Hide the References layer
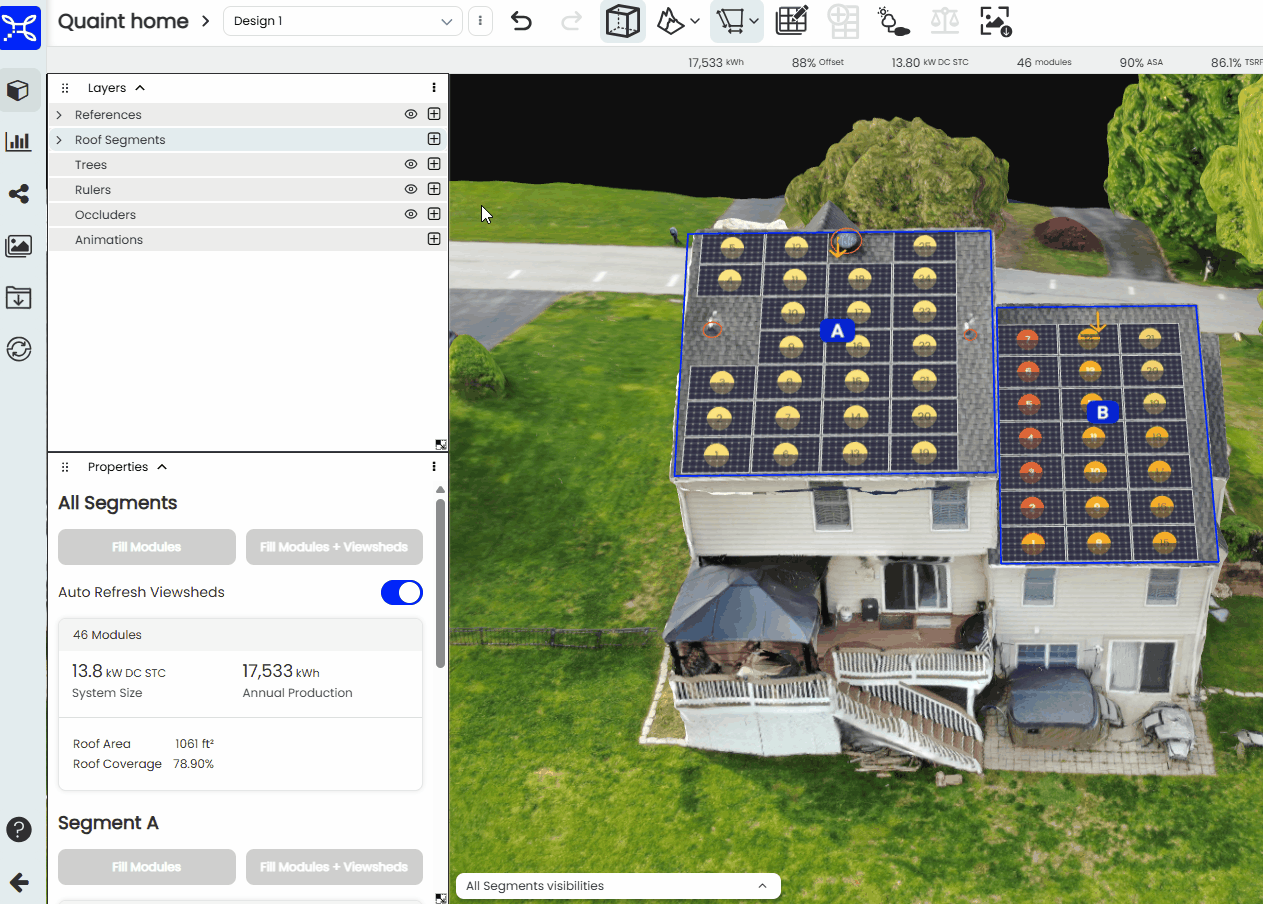Image resolution: width=1263 pixels, height=904 pixels. point(410,114)
